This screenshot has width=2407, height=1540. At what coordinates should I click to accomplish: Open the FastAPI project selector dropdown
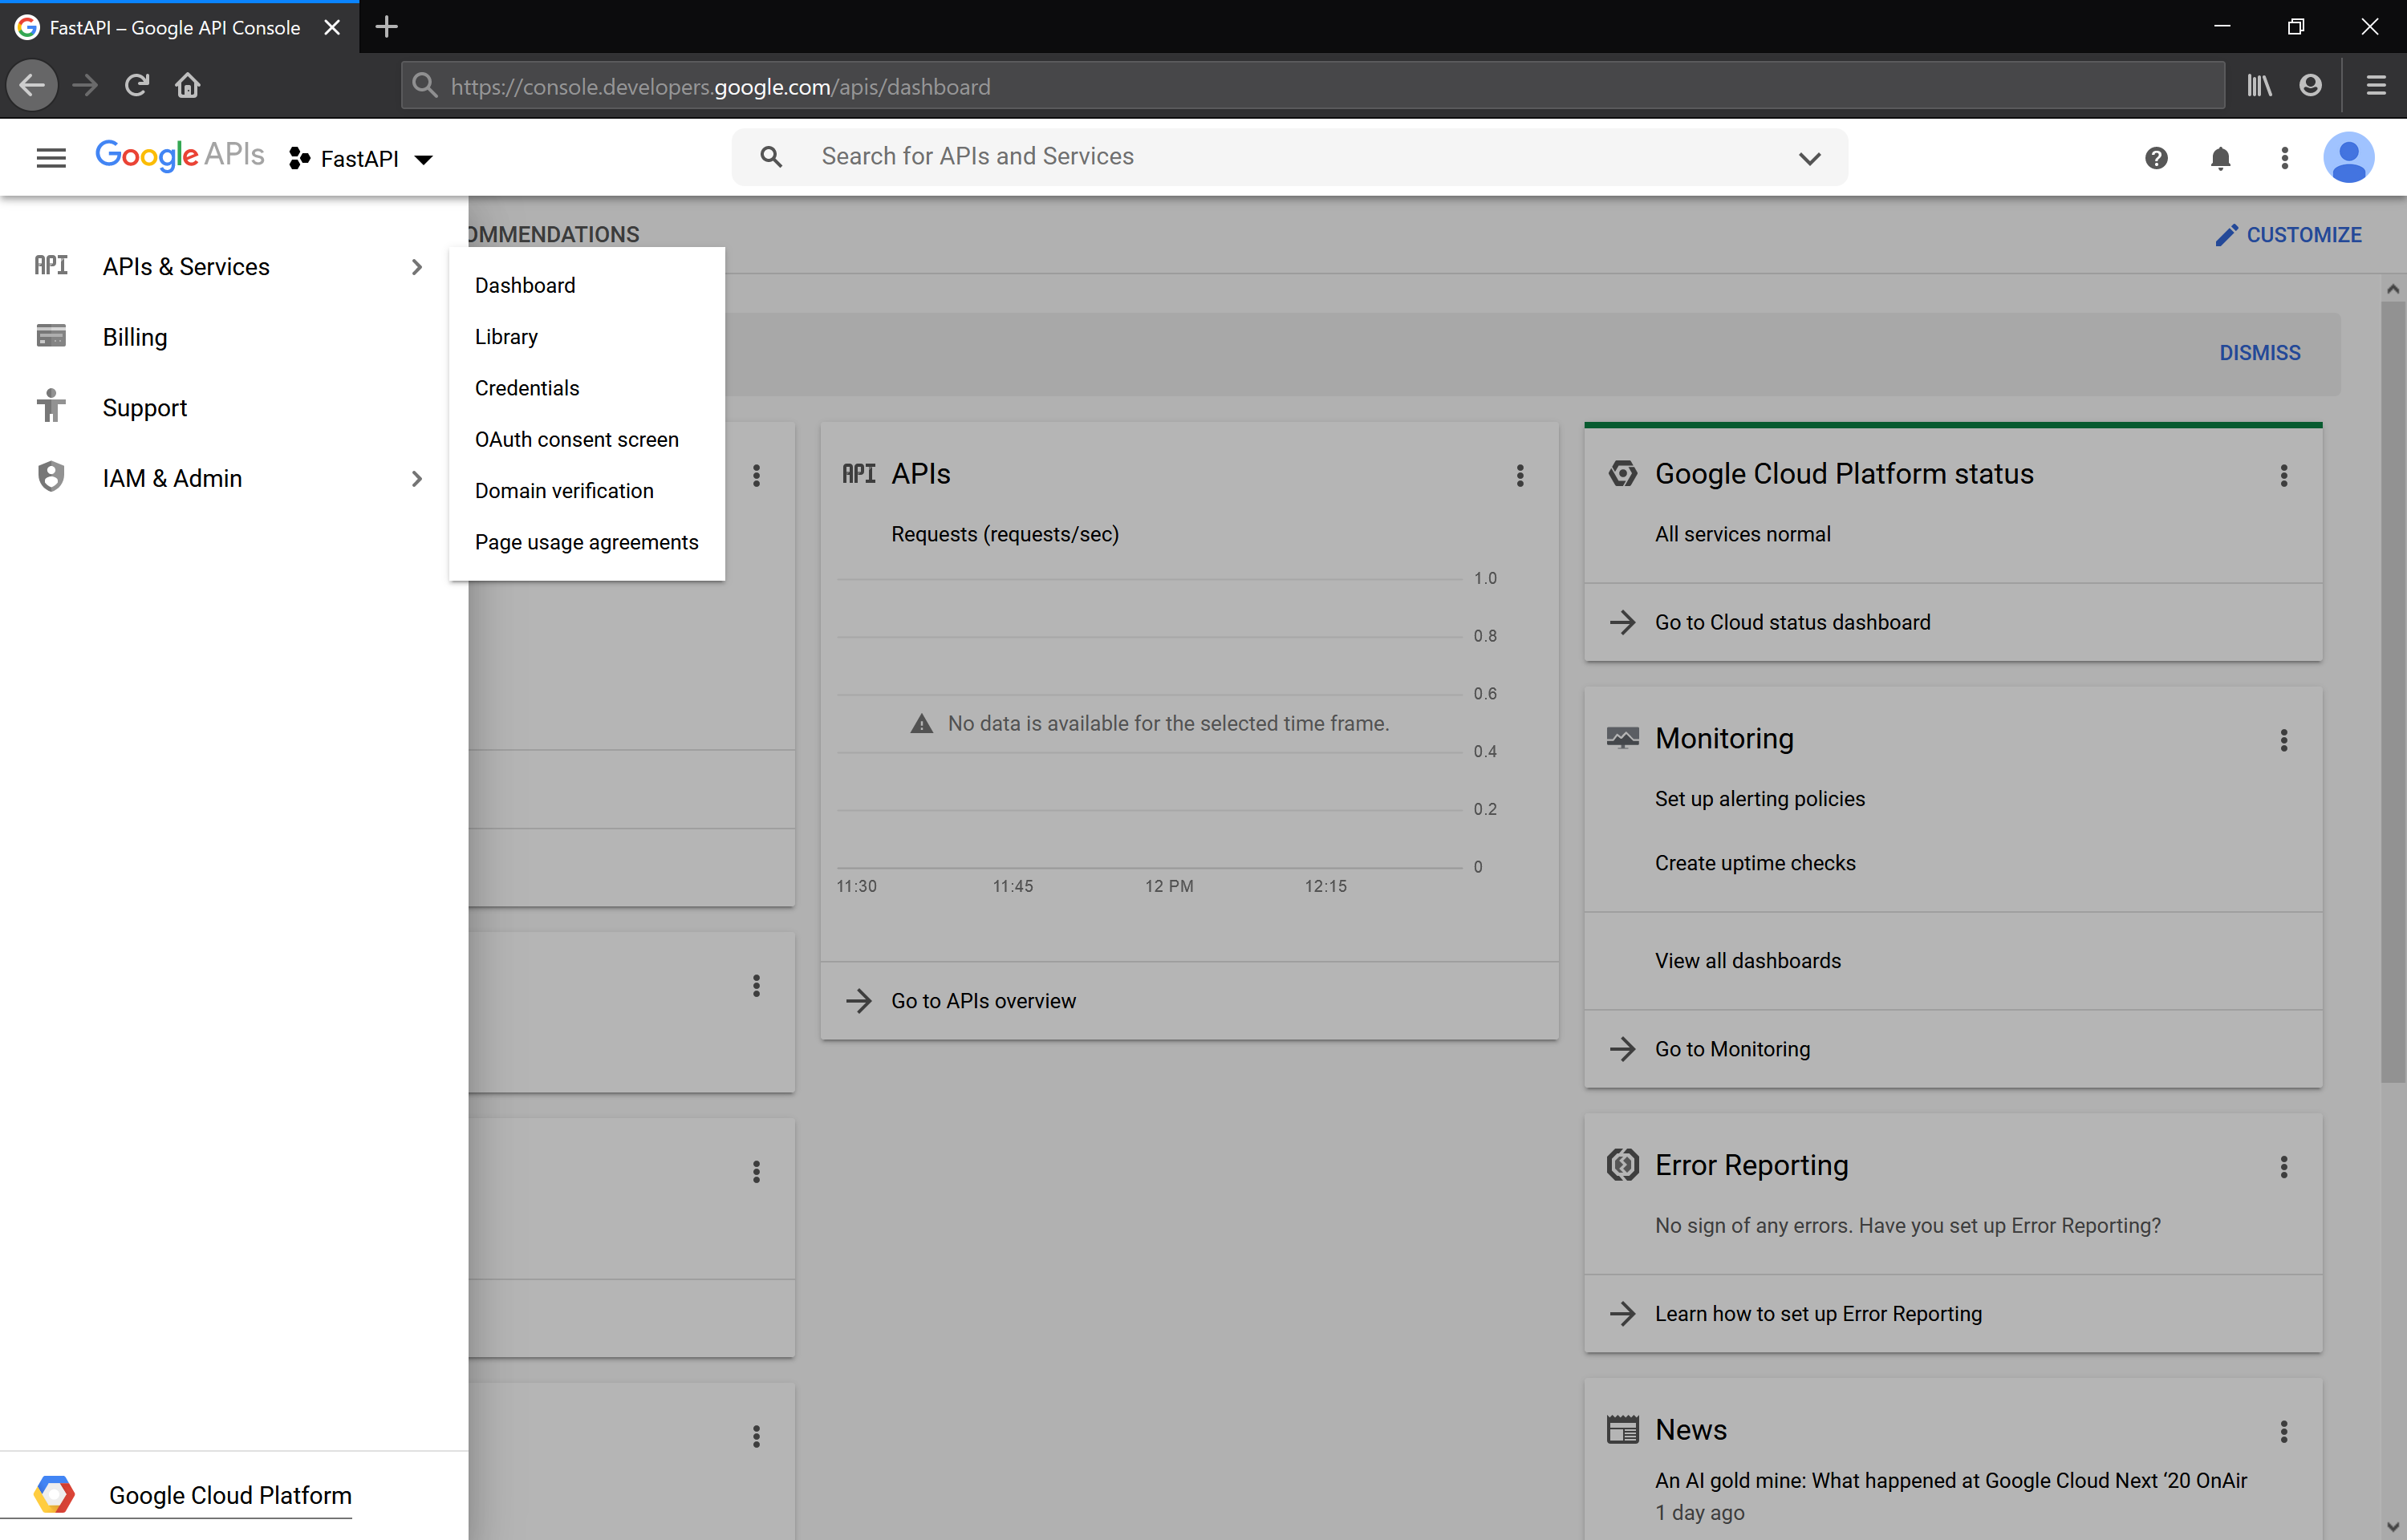pos(361,159)
